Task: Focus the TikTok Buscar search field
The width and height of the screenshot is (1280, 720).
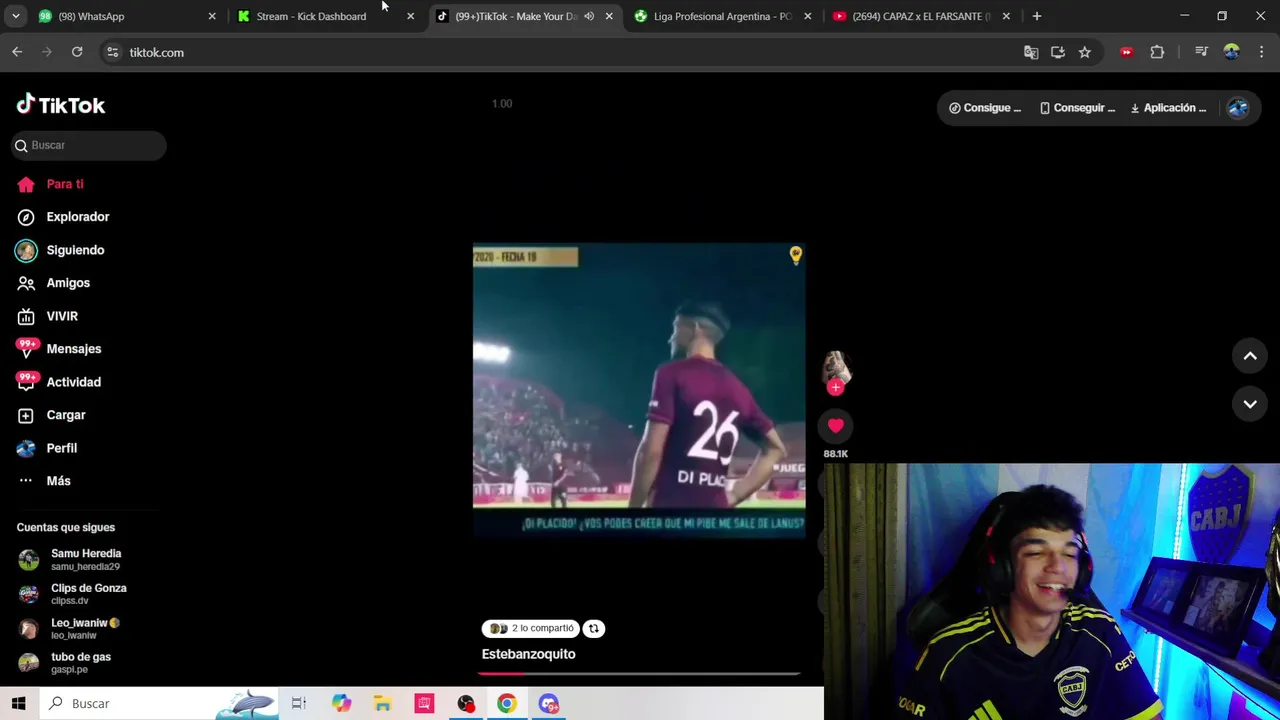Action: tap(89, 145)
